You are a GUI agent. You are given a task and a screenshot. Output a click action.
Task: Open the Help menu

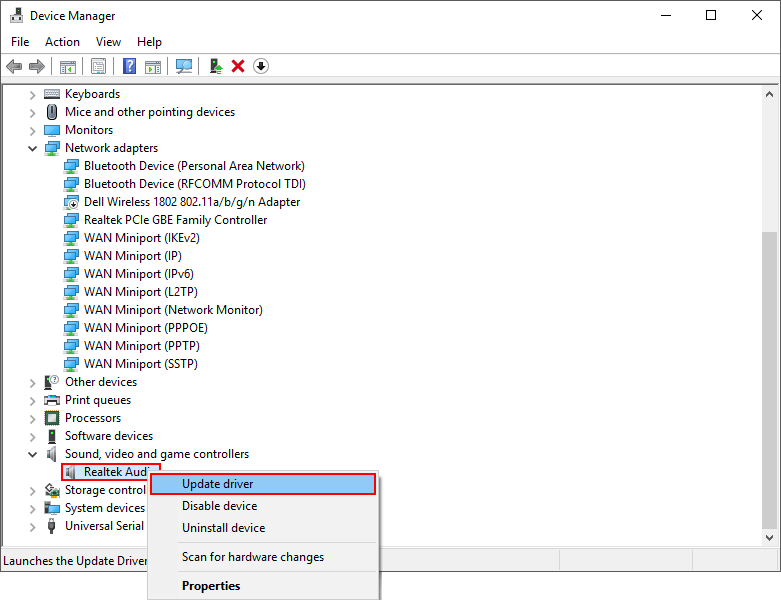point(149,42)
